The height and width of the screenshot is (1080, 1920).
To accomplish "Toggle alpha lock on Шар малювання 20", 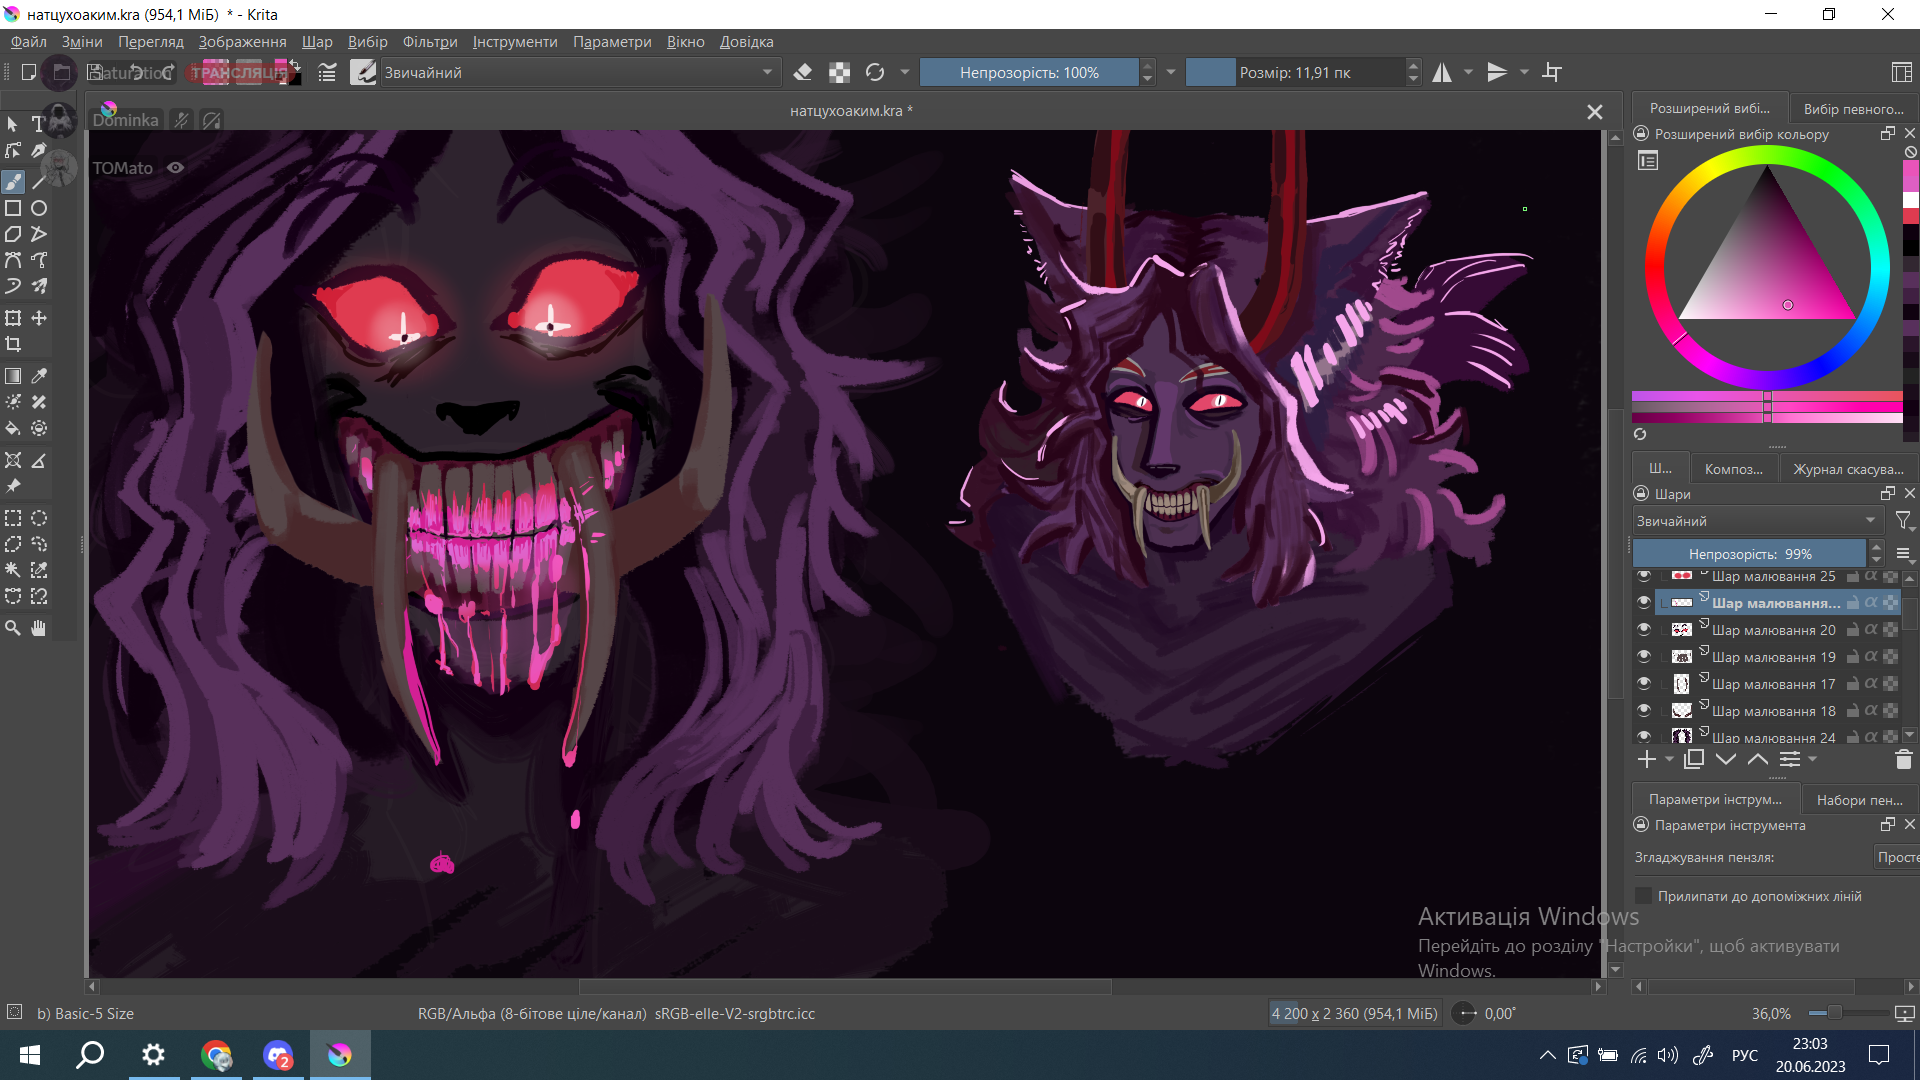I will tap(1871, 629).
